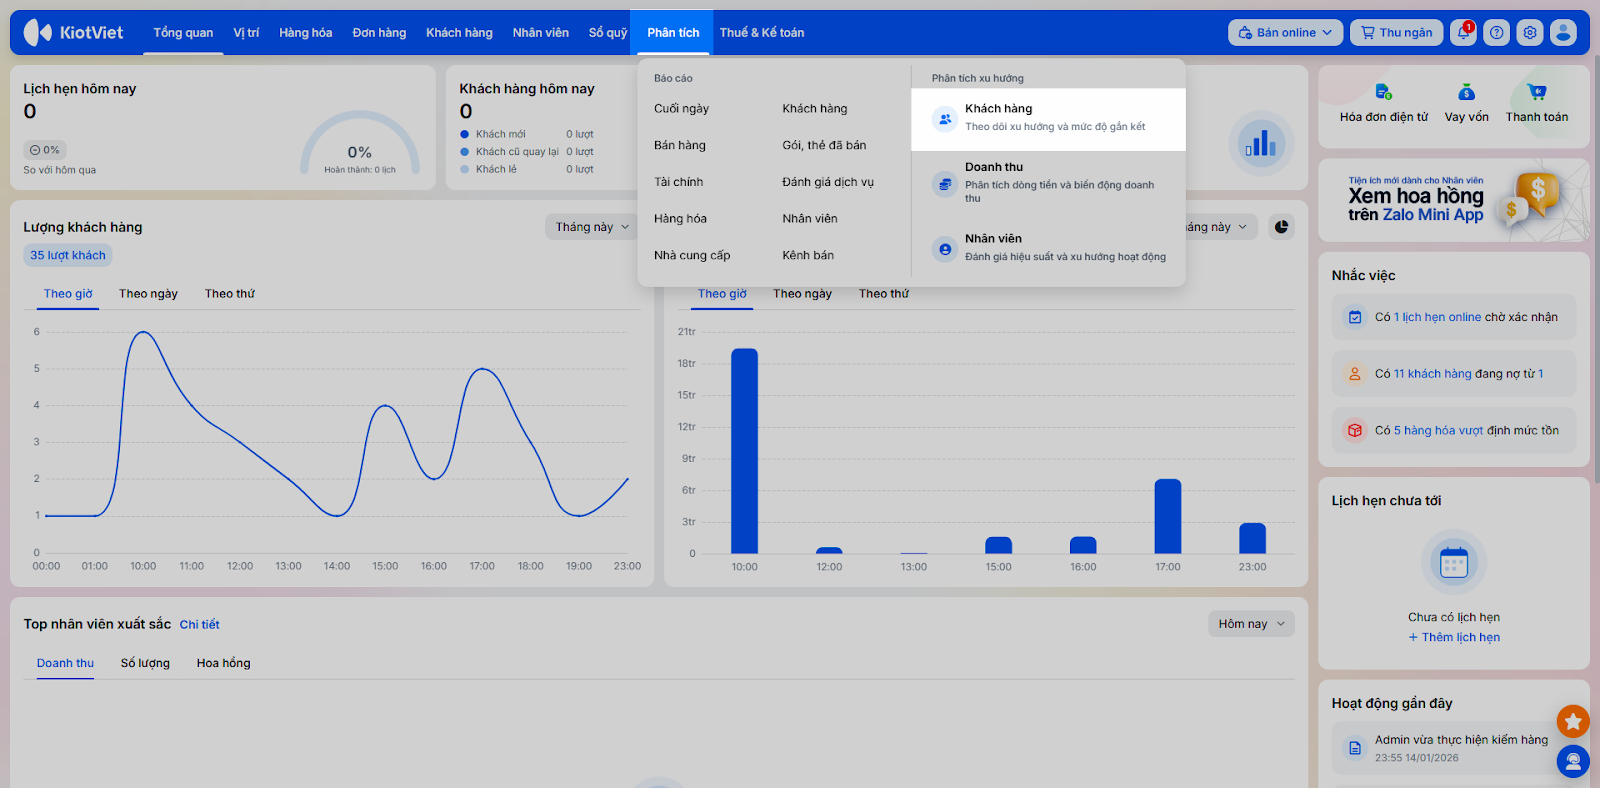Expand the Bán online dropdown
Image resolution: width=1600 pixels, height=788 pixels.
[1285, 33]
